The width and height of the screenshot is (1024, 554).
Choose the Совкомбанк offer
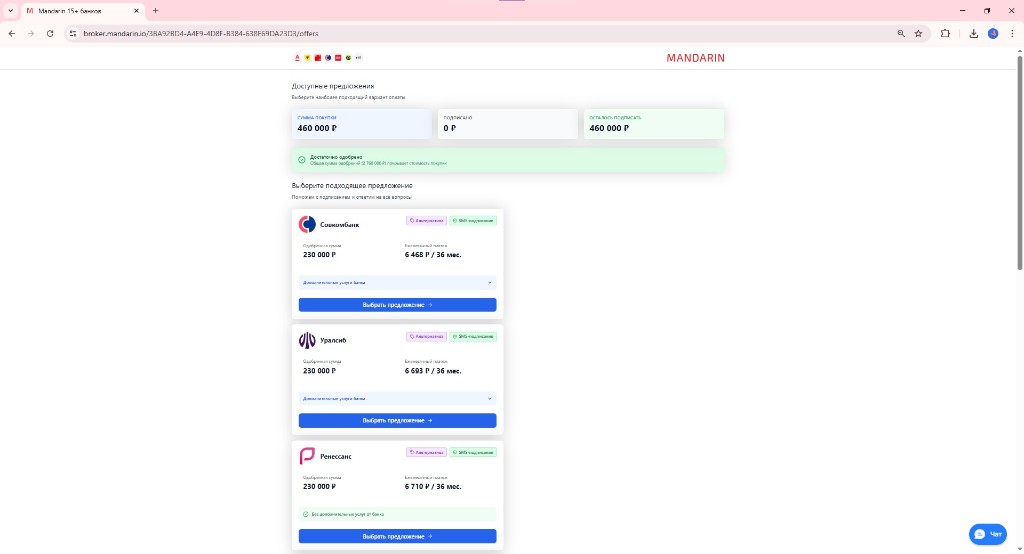pos(397,305)
